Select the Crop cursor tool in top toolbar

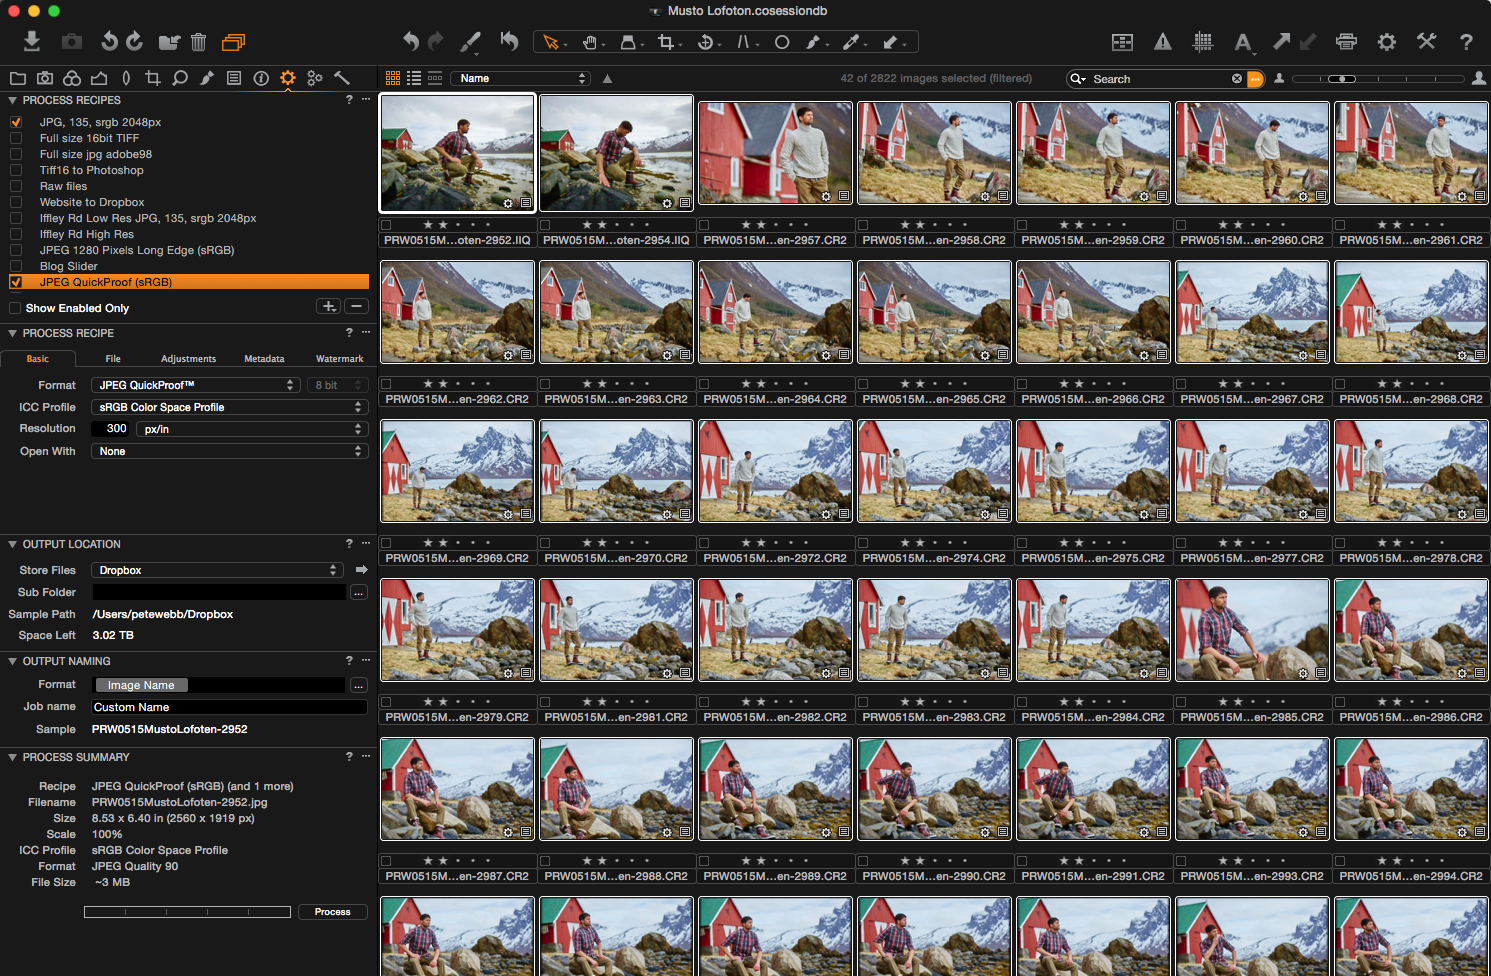[667, 42]
